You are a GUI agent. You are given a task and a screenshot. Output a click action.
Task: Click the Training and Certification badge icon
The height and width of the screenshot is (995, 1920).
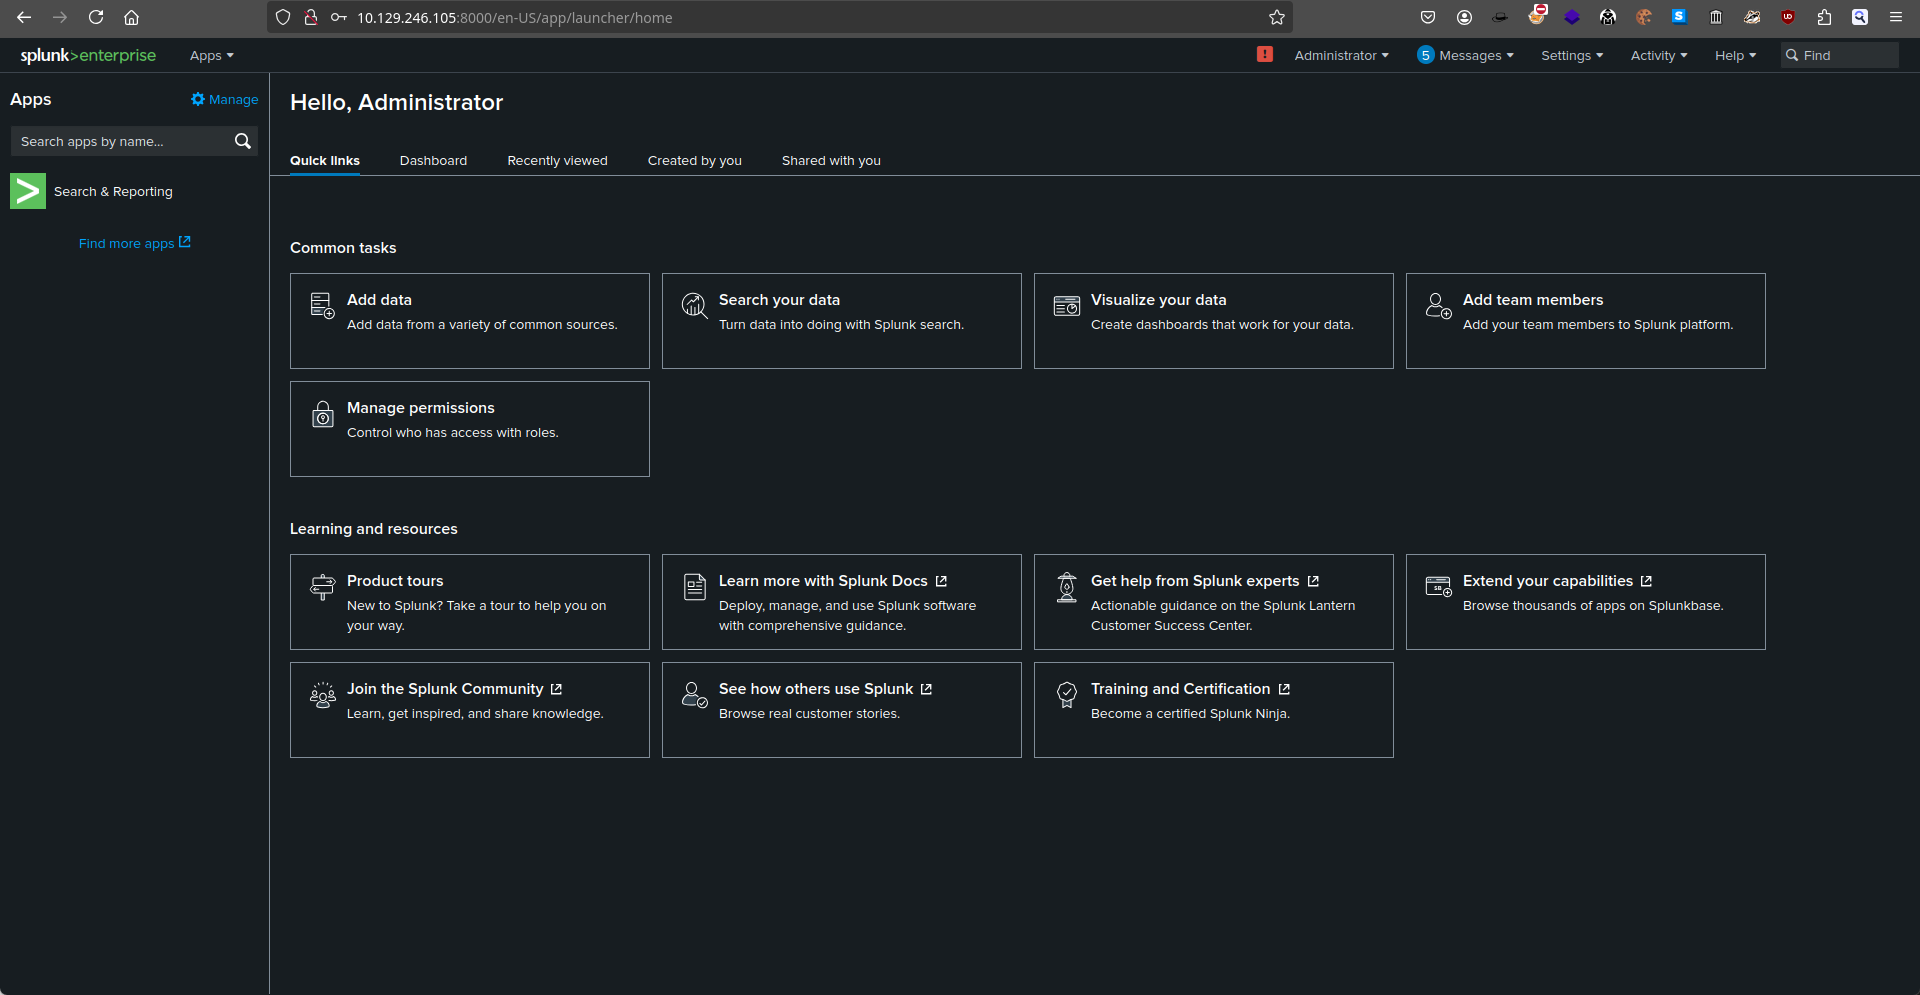1067,694
